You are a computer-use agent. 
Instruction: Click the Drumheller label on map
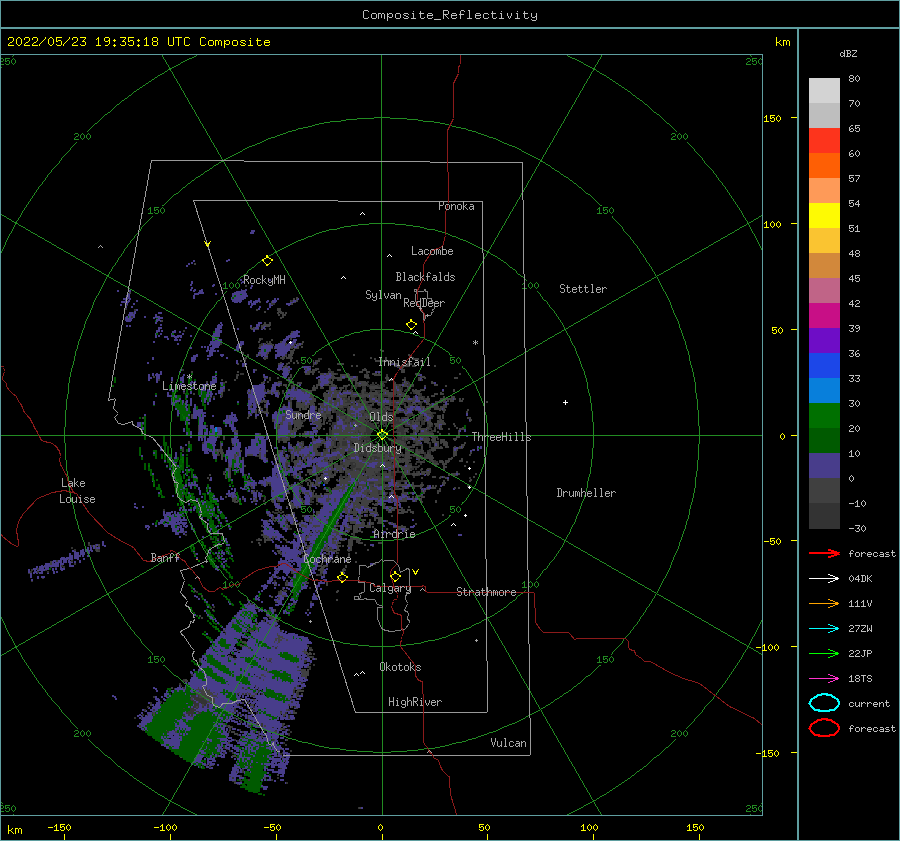coord(586,493)
